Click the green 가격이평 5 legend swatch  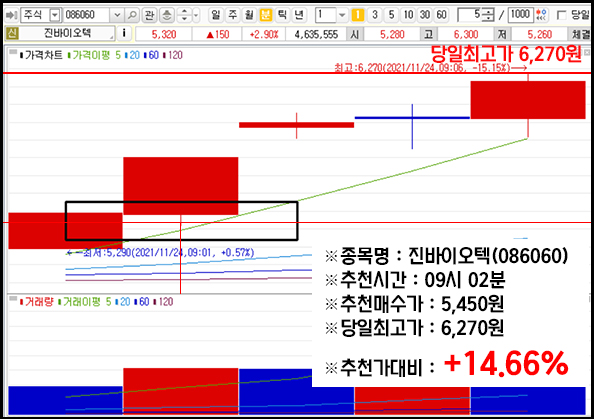[x=69, y=56]
